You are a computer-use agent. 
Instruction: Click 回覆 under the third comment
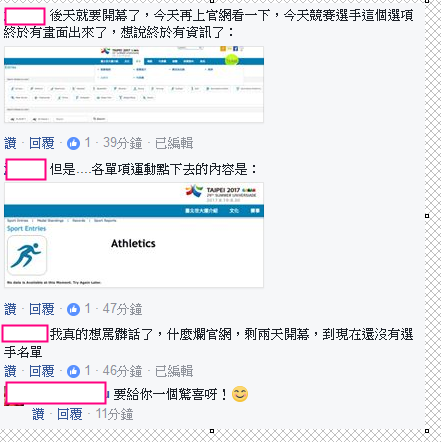[x=42, y=371]
